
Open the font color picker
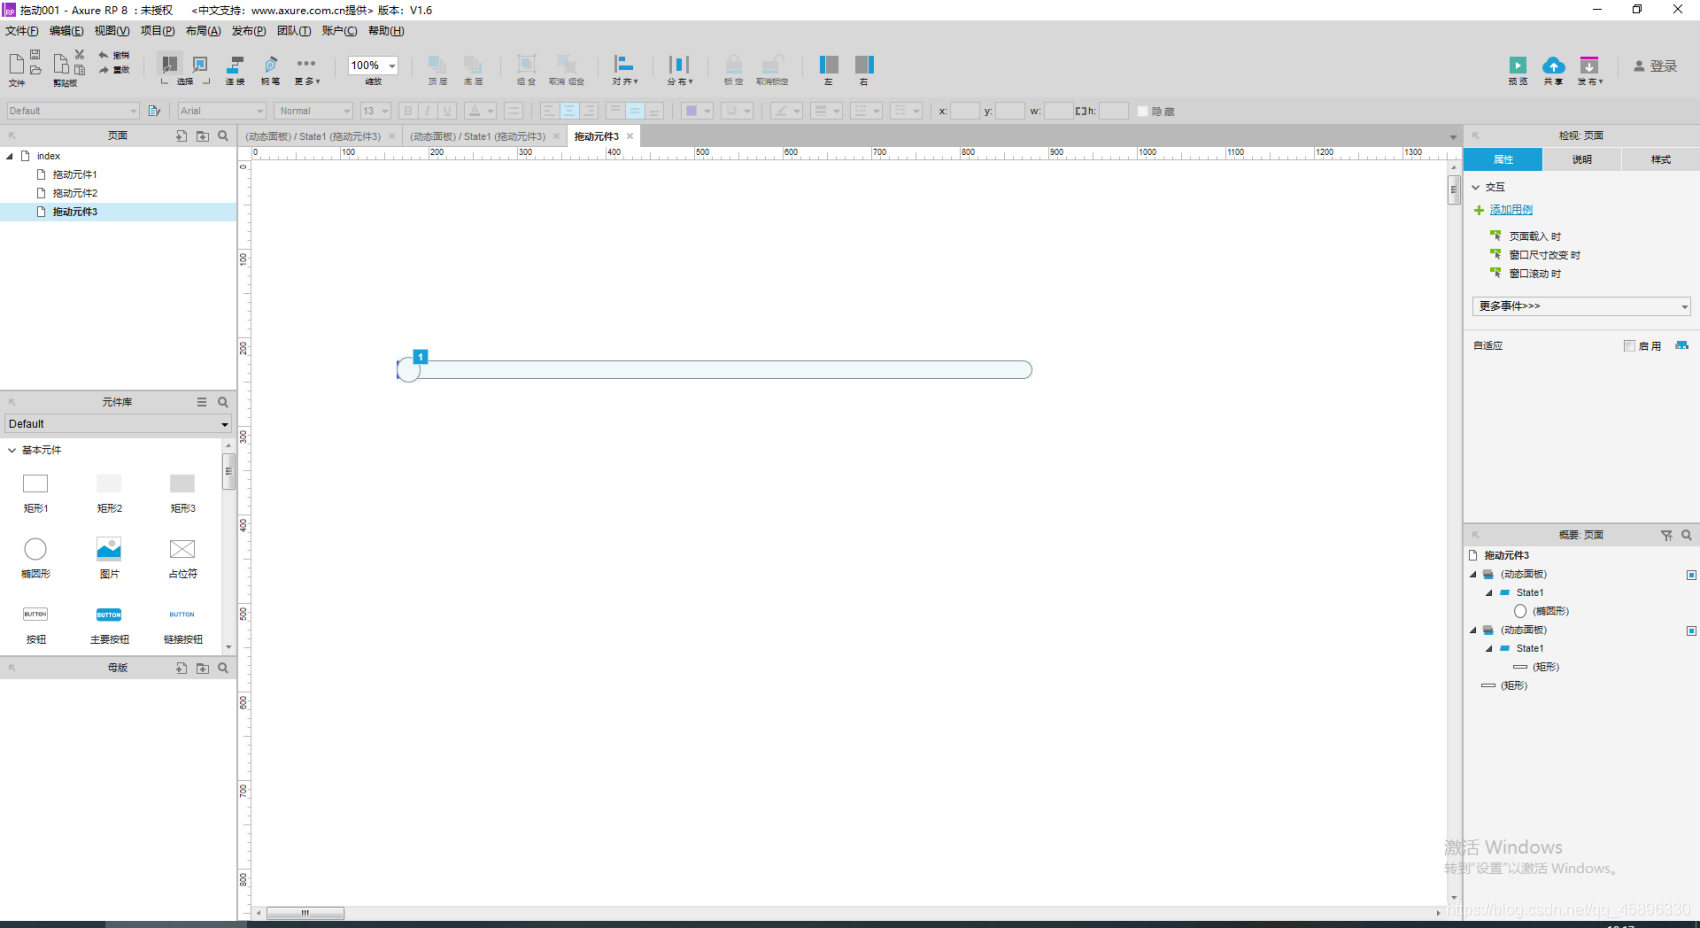pyautogui.click(x=480, y=111)
